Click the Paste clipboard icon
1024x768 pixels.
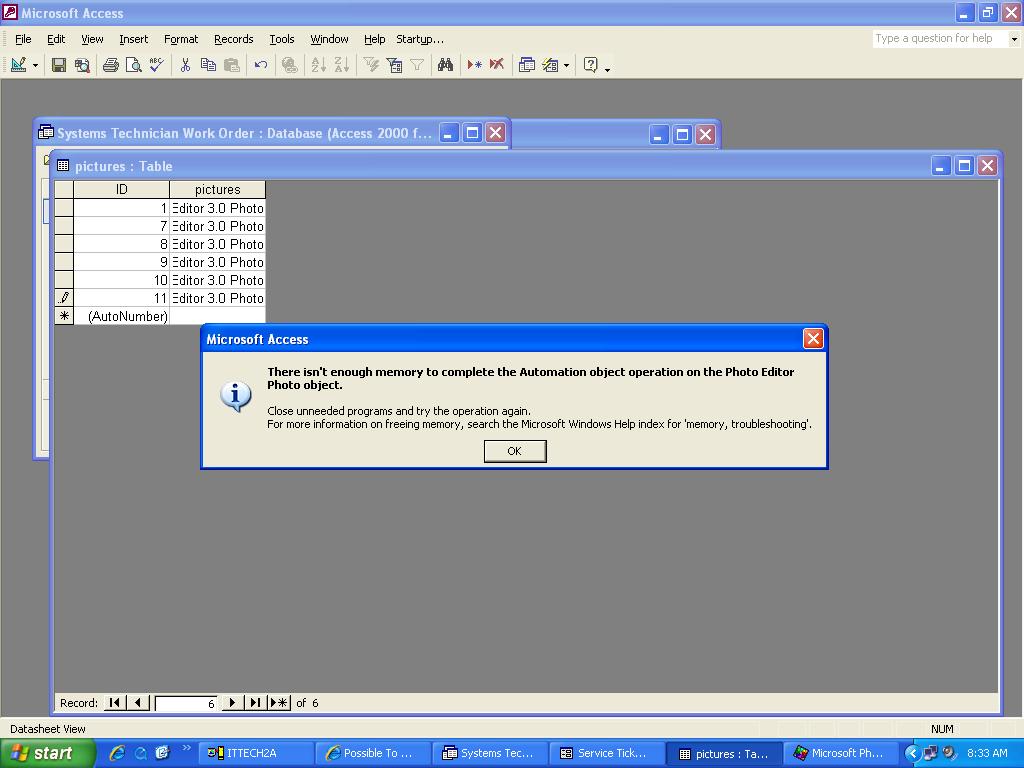(231, 65)
